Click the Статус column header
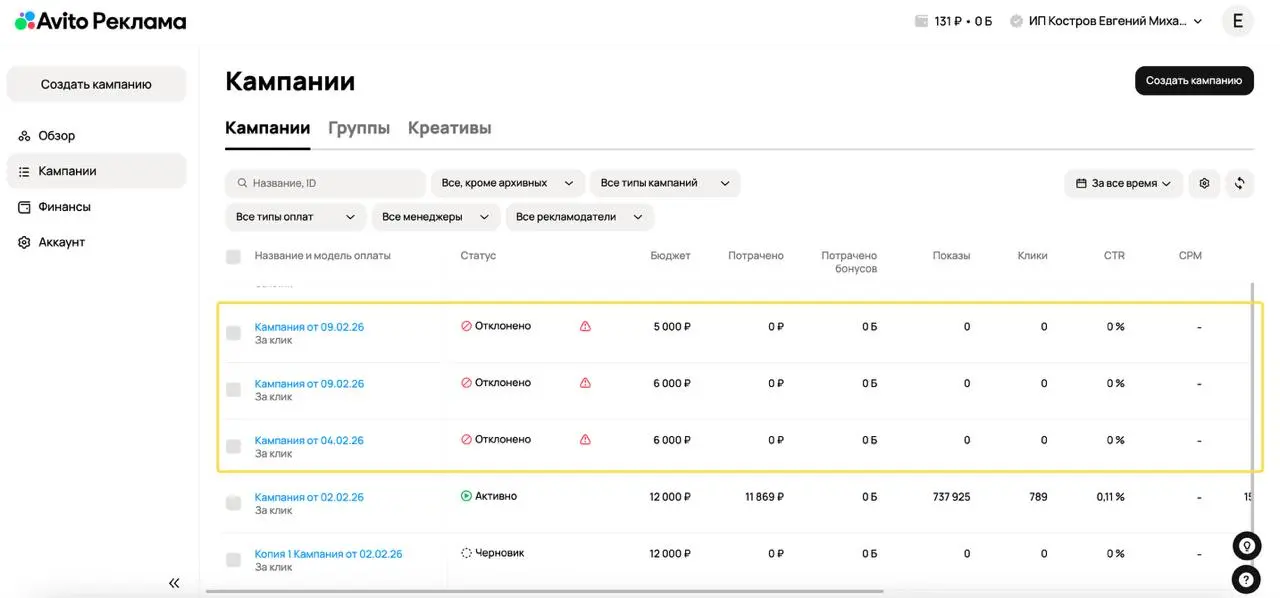This screenshot has width=1280, height=598. [x=478, y=256]
